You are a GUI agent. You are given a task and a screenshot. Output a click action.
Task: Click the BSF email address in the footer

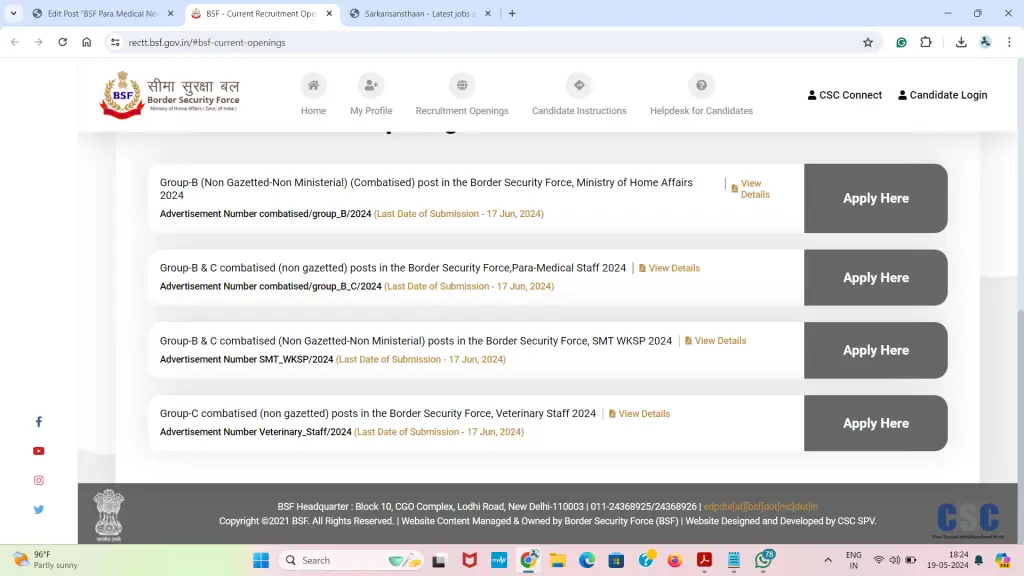point(761,507)
